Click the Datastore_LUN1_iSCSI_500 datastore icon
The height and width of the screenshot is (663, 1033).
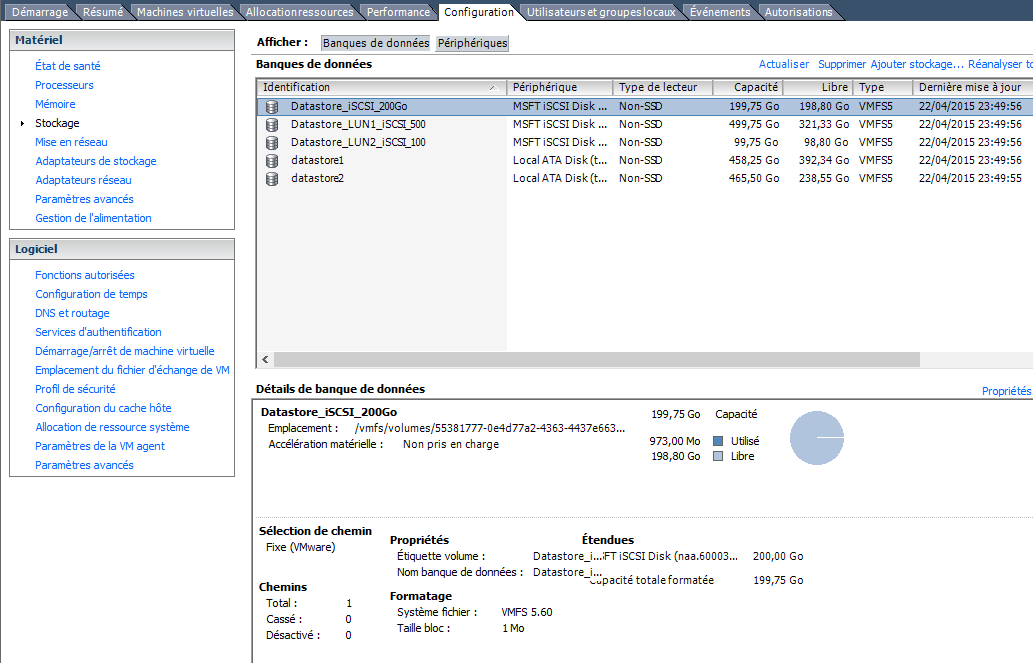click(x=271, y=125)
